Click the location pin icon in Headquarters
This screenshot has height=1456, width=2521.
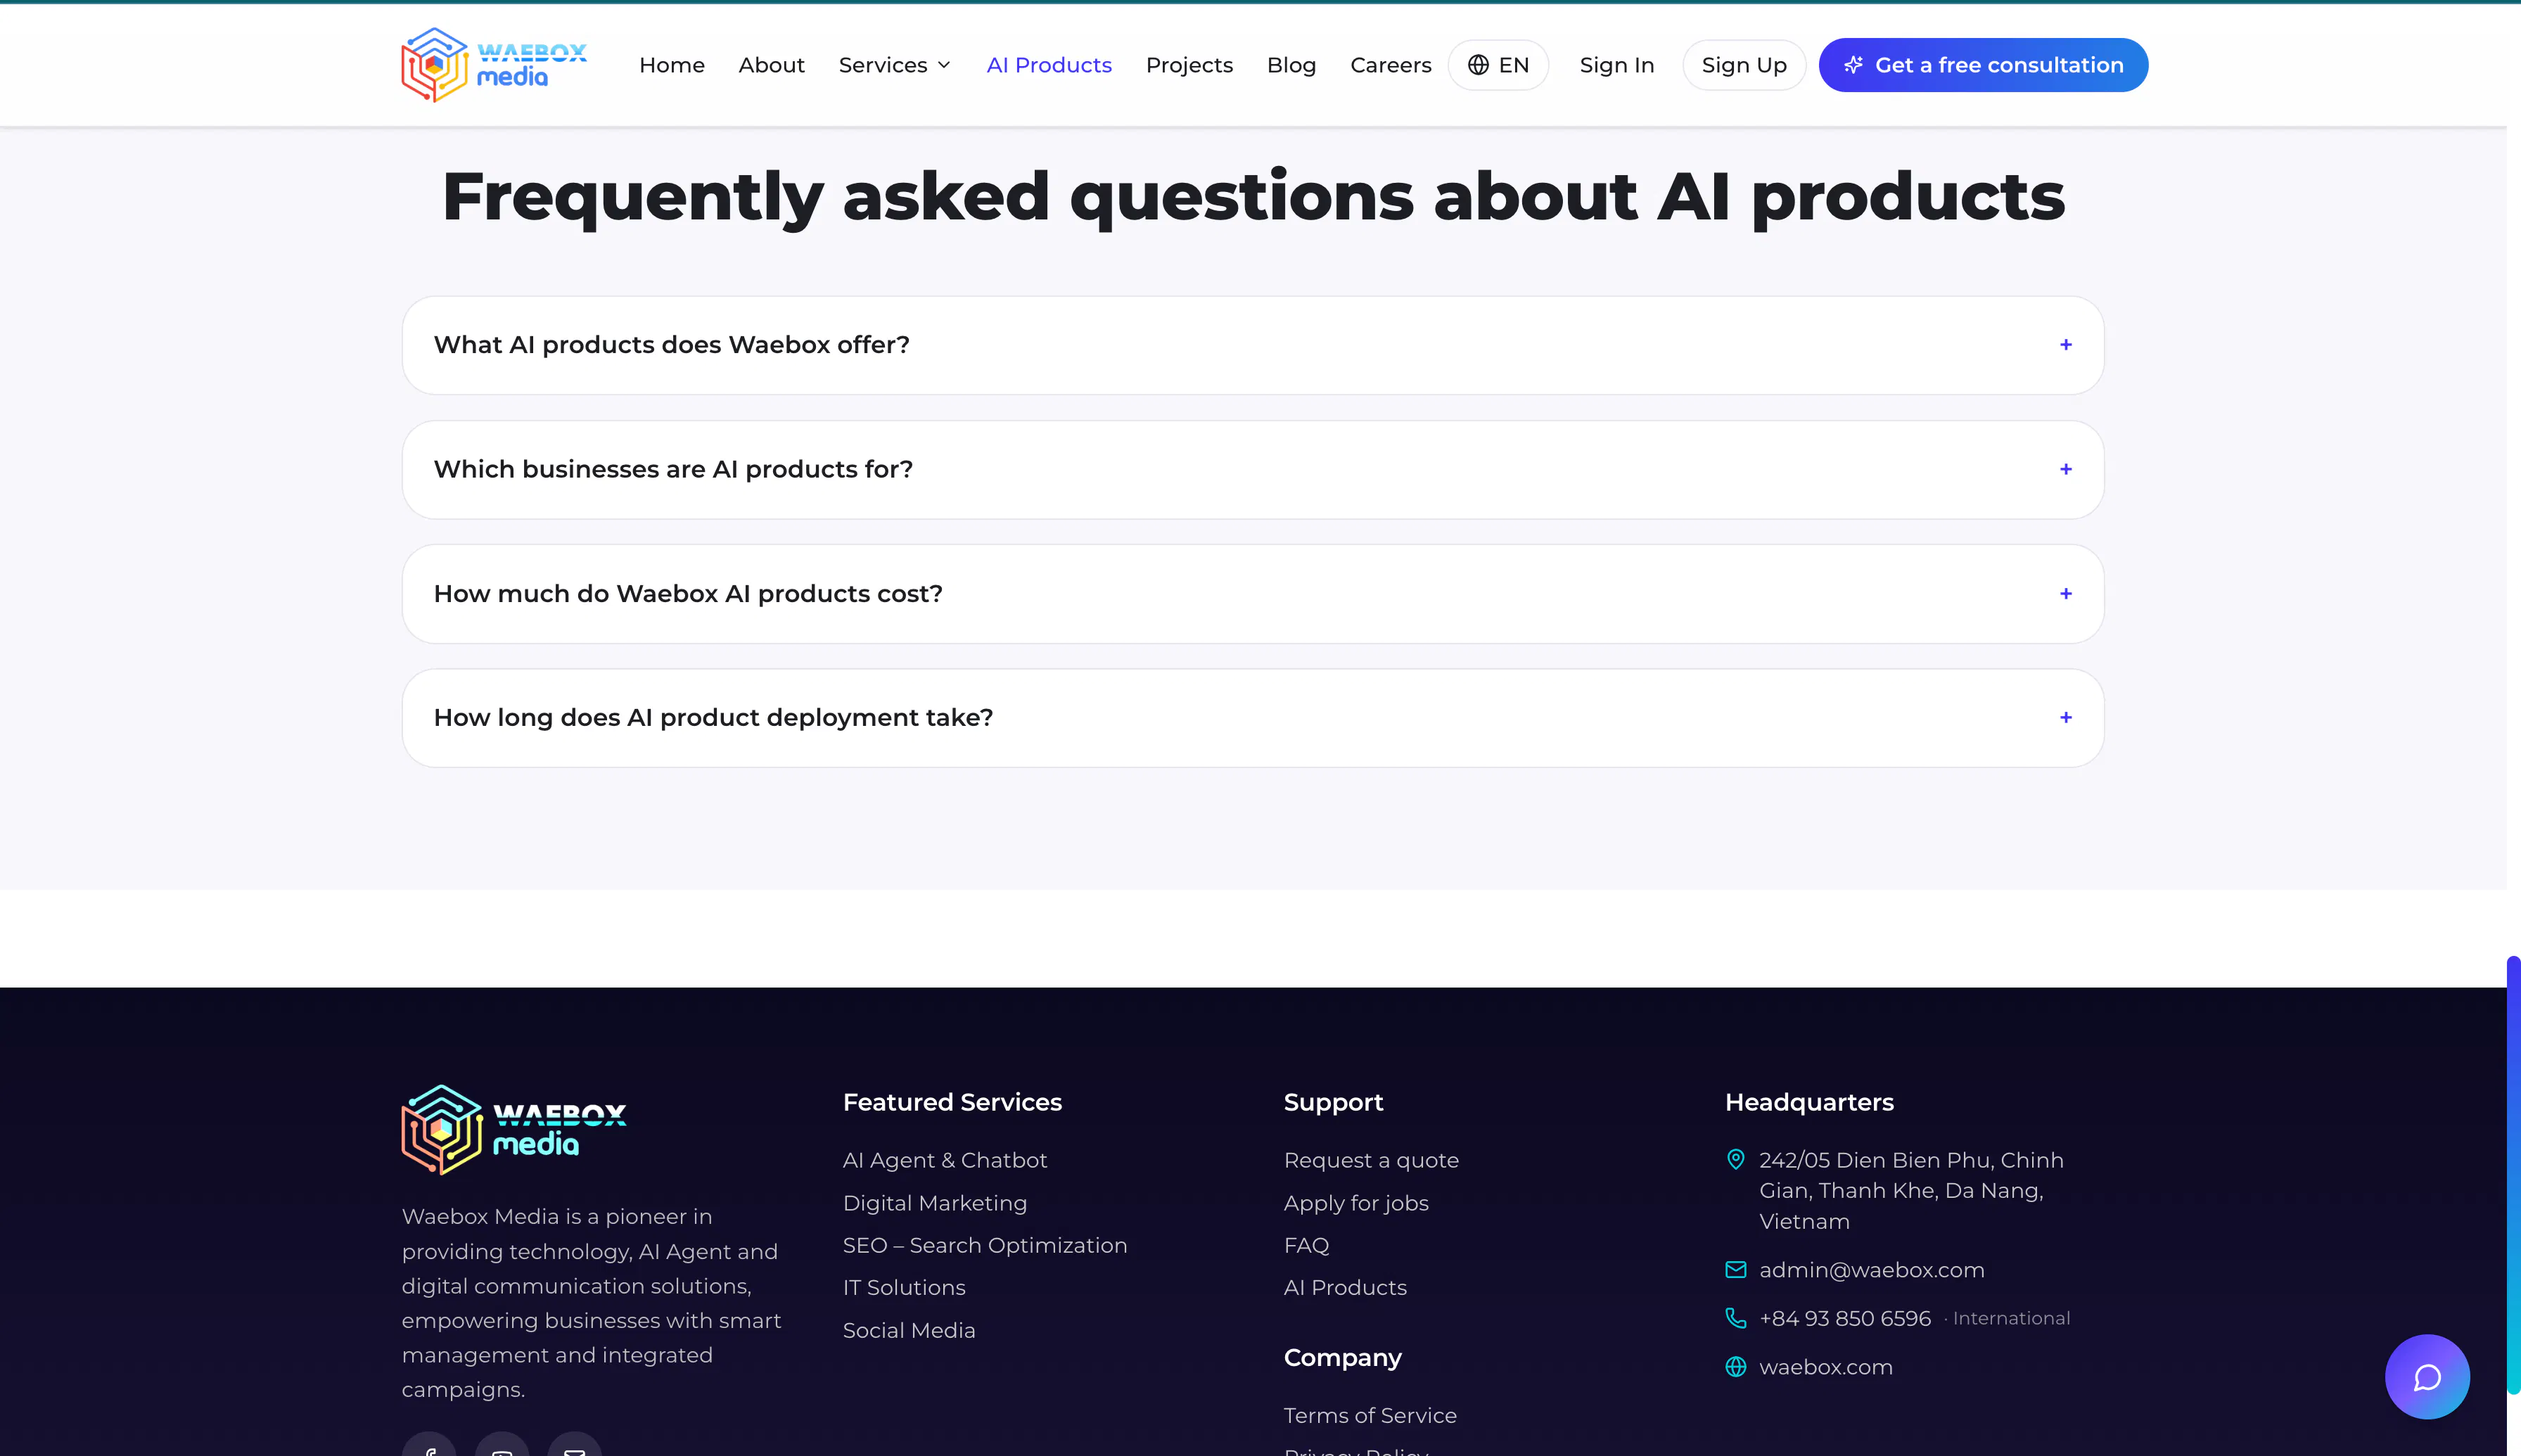(1736, 1160)
